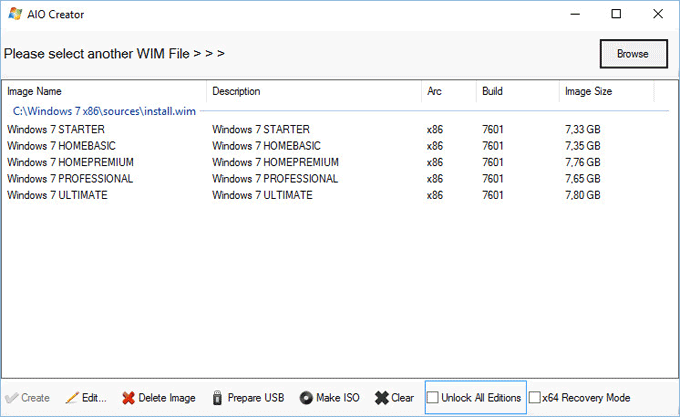This screenshot has width=680, height=417.
Task: Close the AIO Creator window
Action: click(658, 14)
